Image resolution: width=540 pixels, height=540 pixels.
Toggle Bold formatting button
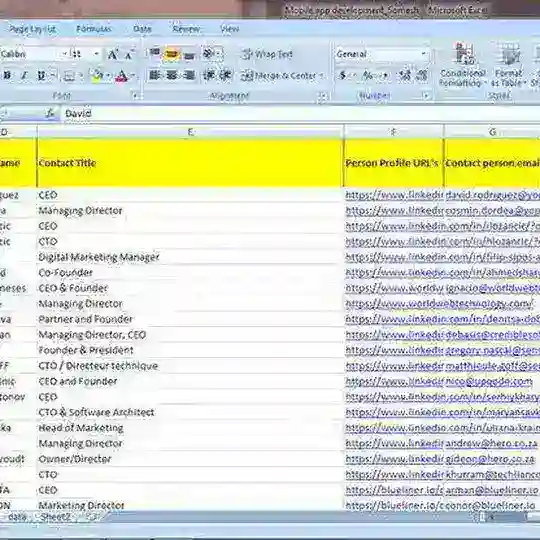7,75
